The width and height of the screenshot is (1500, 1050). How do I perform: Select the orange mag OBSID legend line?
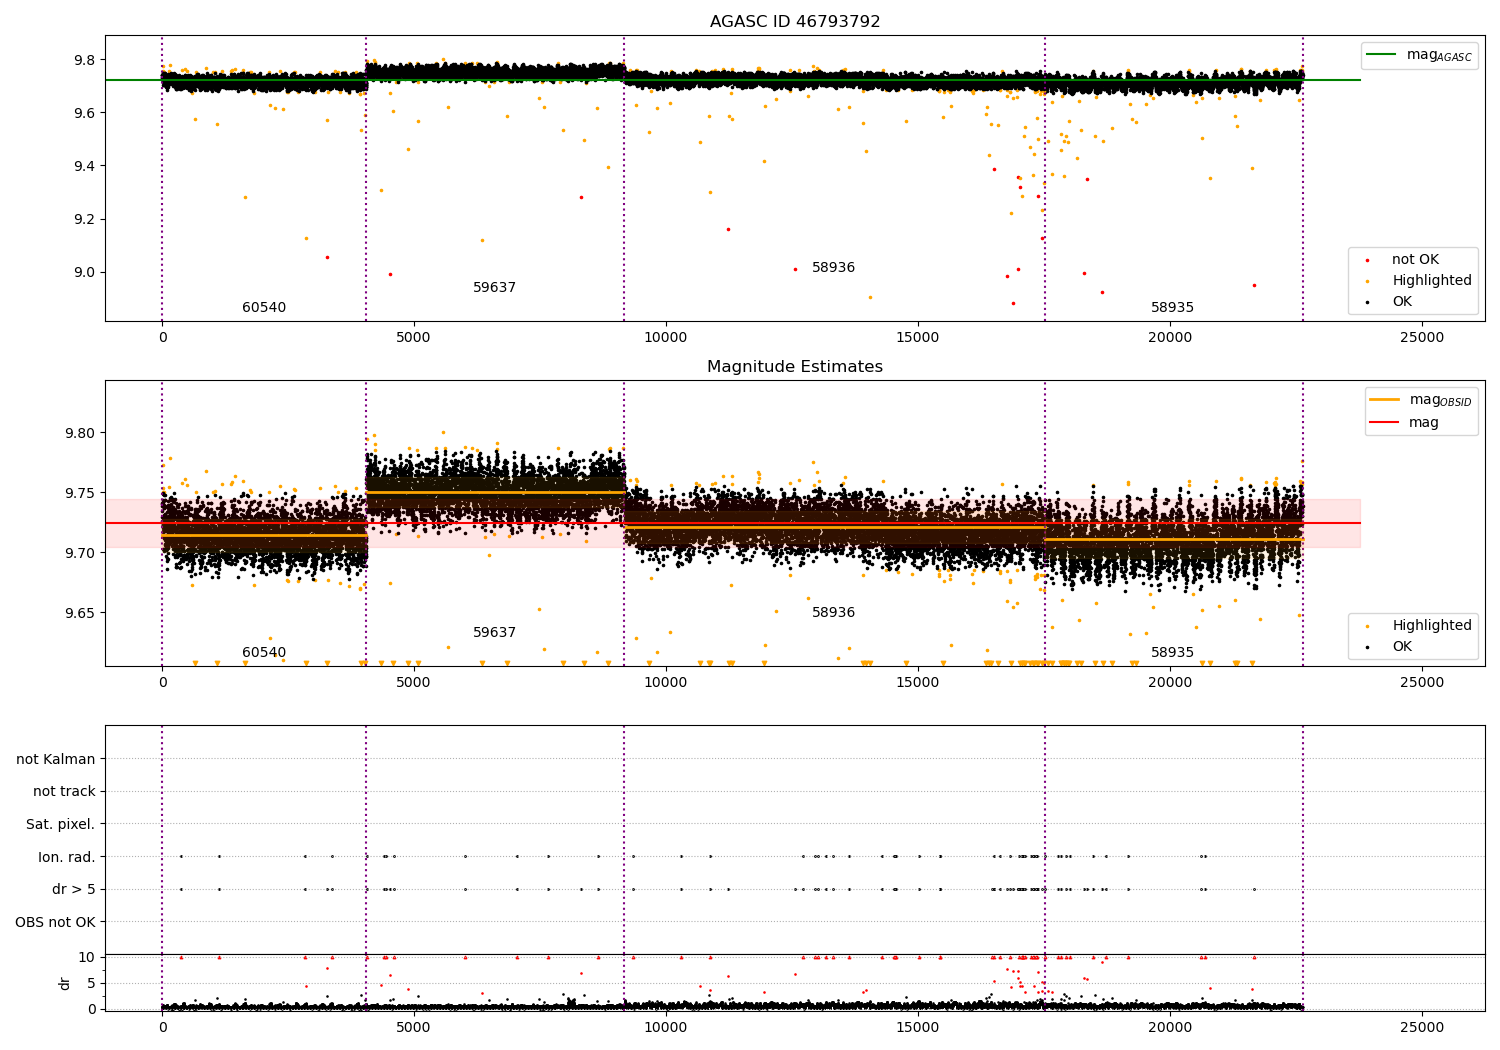tap(1384, 400)
